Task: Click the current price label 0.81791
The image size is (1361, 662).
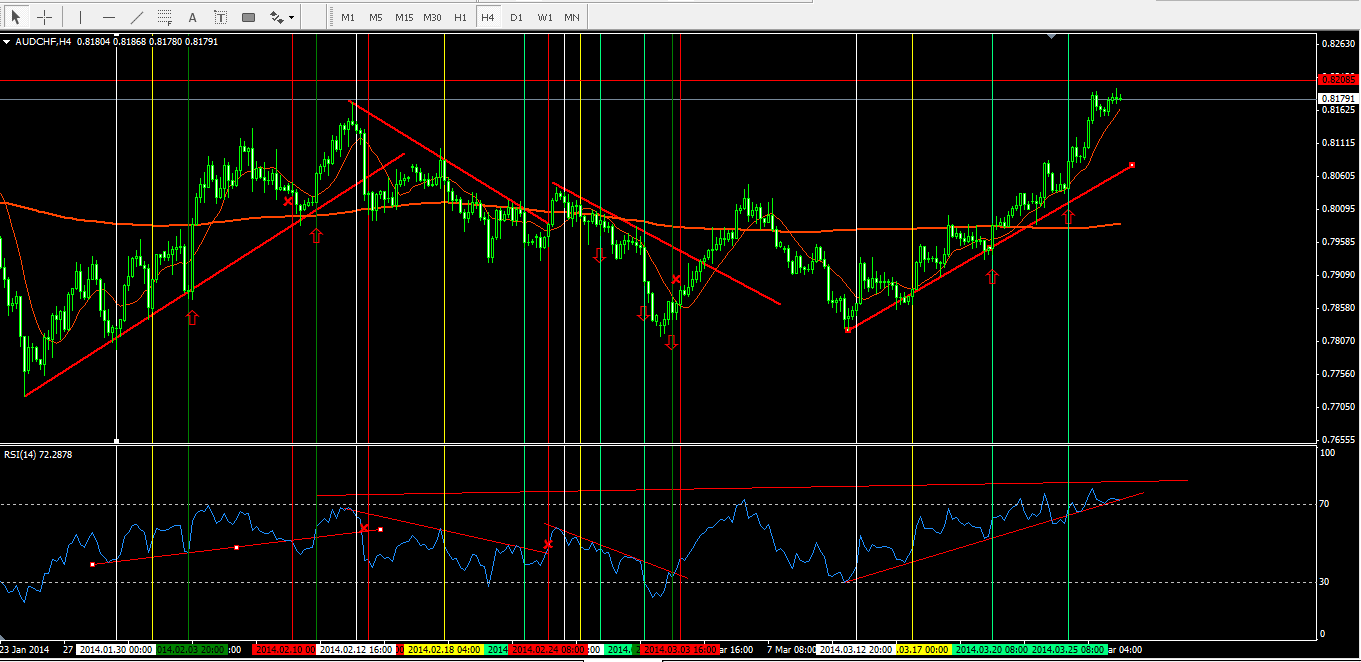Action: 1337,98
